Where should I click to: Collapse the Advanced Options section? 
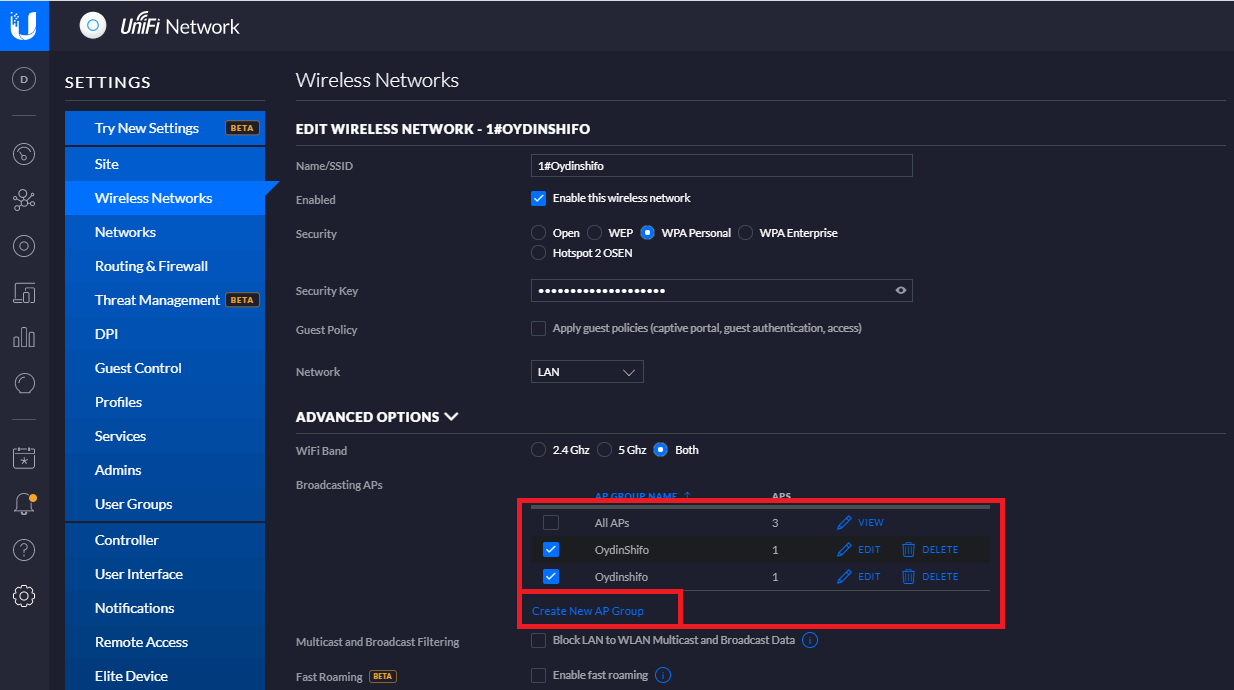(377, 417)
